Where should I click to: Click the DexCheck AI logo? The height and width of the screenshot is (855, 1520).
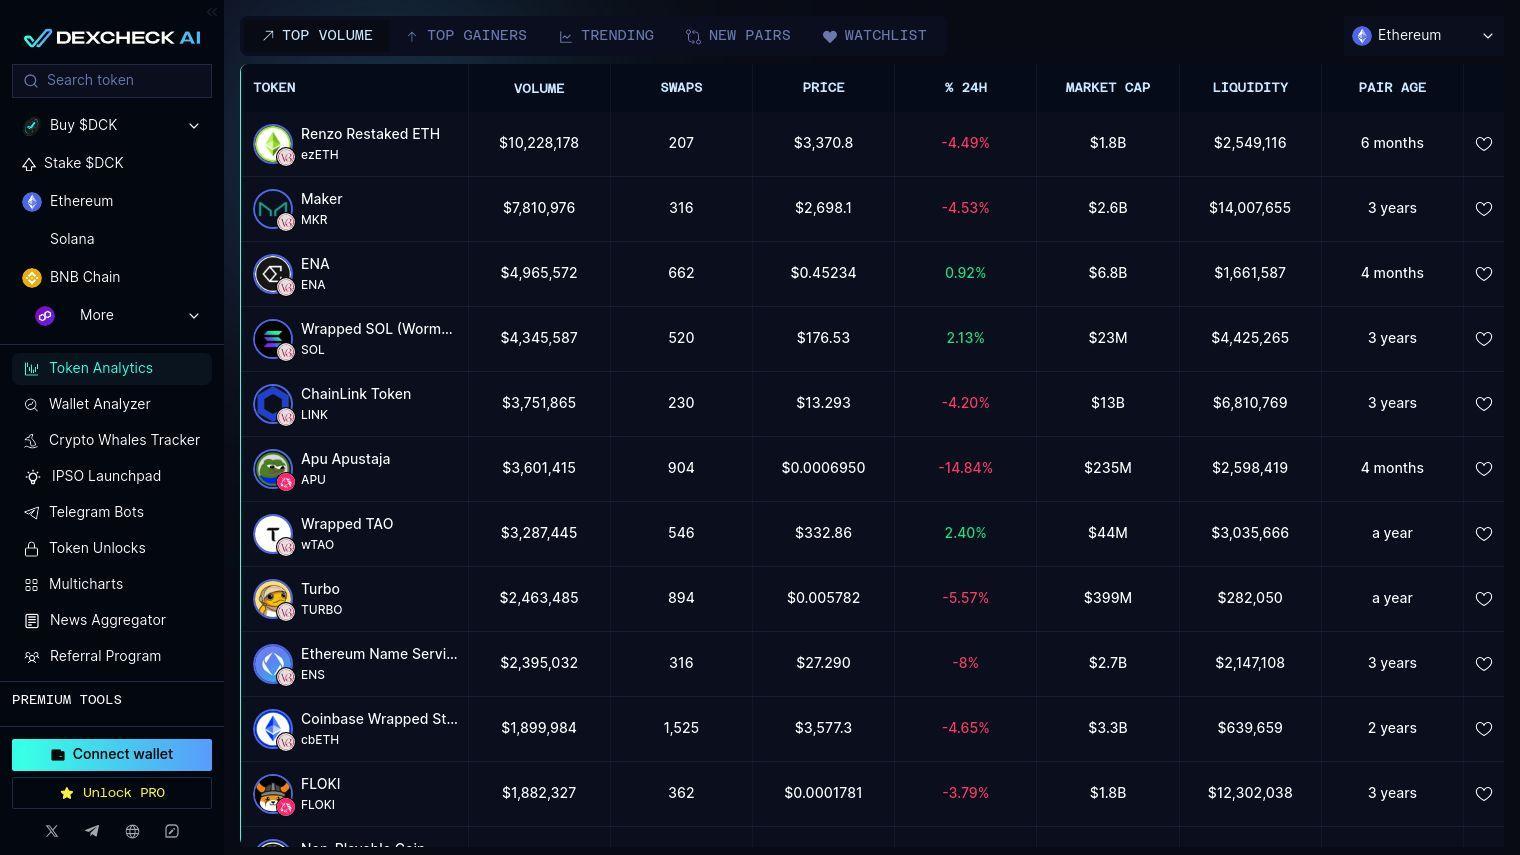(x=112, y=38)
